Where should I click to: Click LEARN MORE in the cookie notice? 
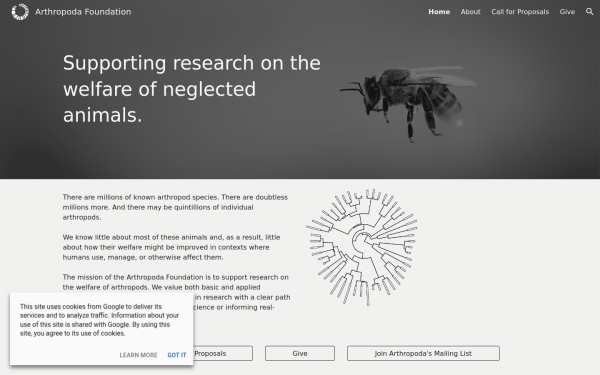point(138,355)
